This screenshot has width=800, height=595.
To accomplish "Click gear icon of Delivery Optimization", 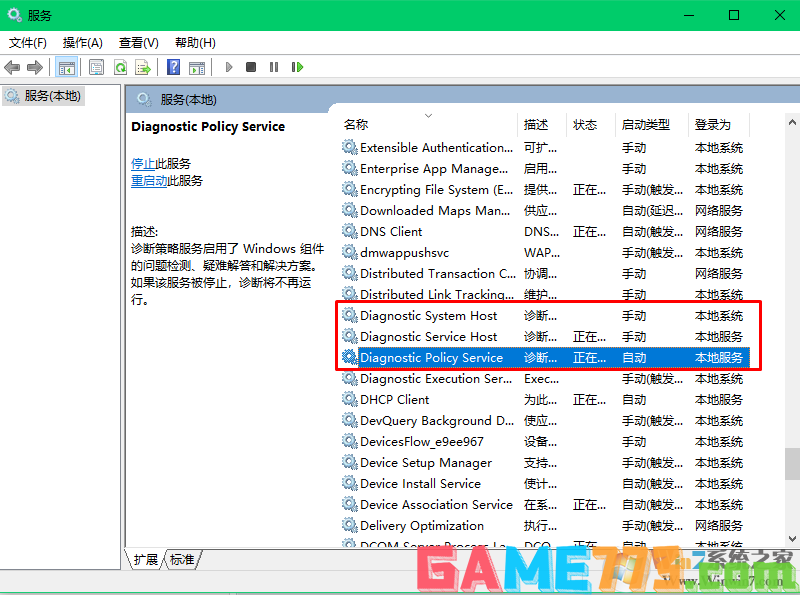I will pyautogui.click(x=349, y=525).
